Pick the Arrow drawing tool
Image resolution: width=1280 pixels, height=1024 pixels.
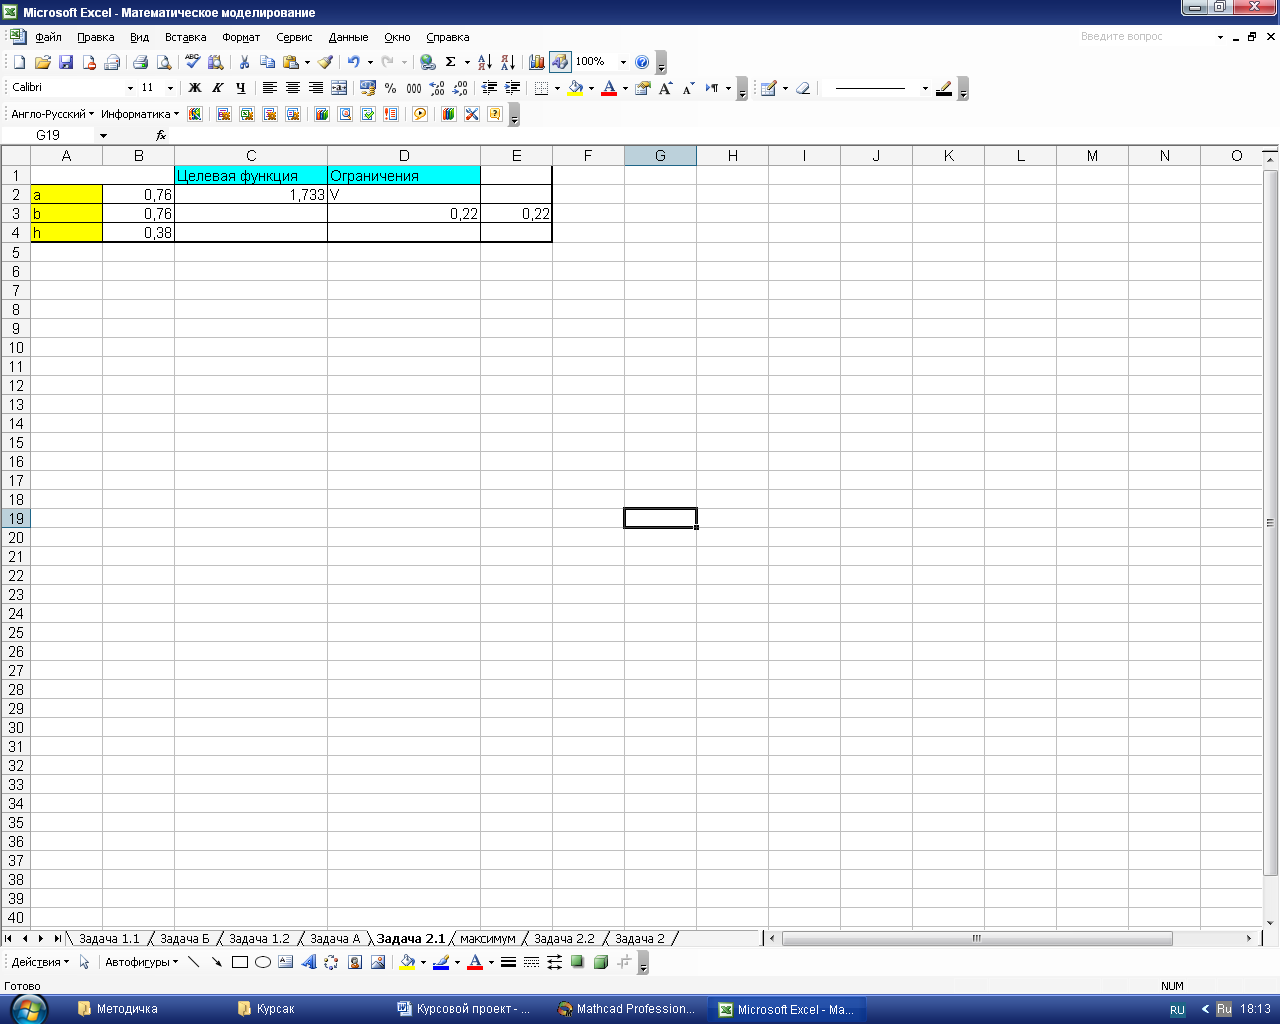pos(217,962)
